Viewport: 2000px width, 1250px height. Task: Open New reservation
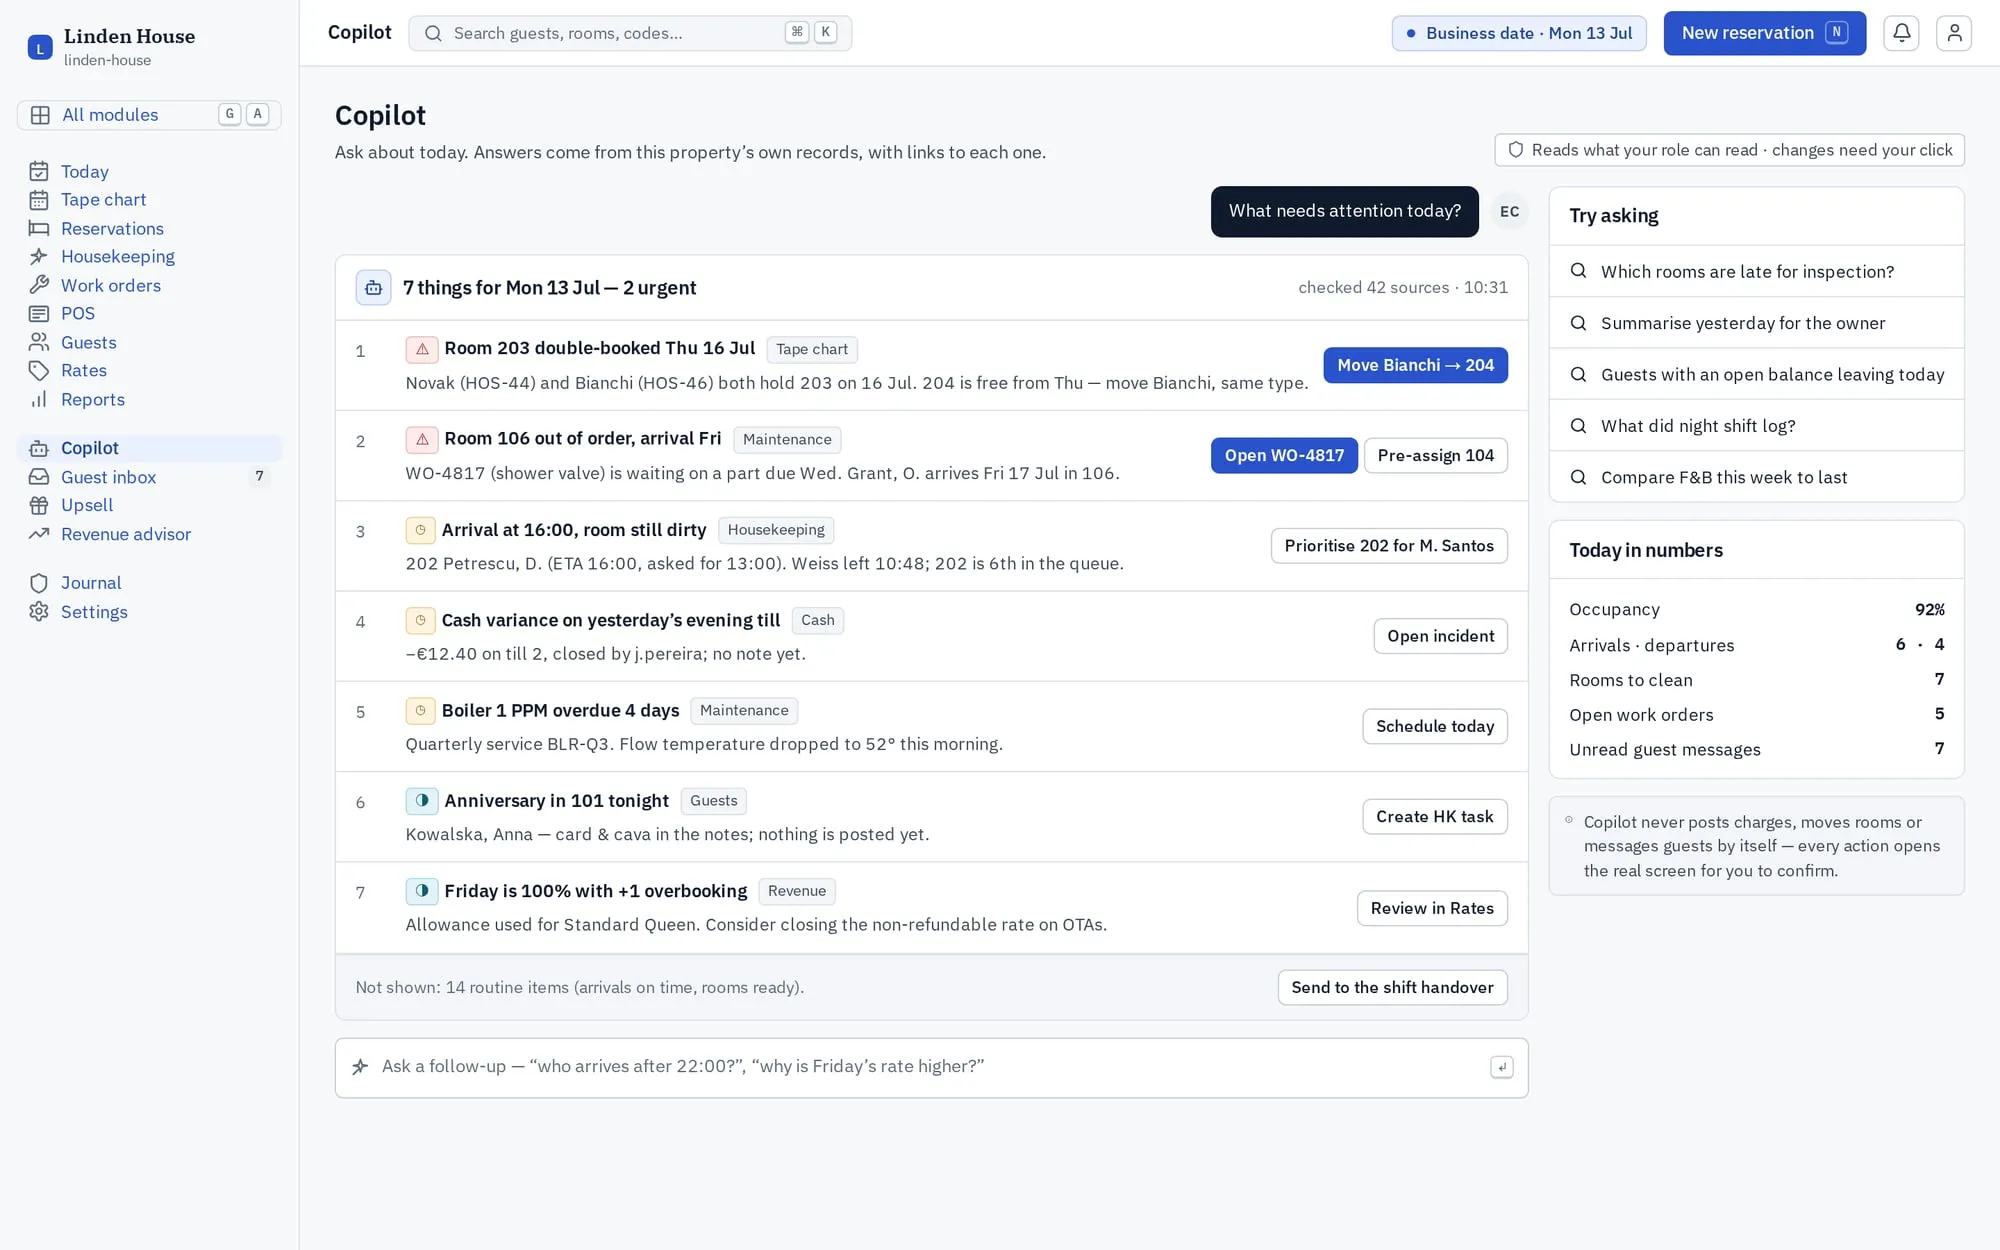point(1764,33)
